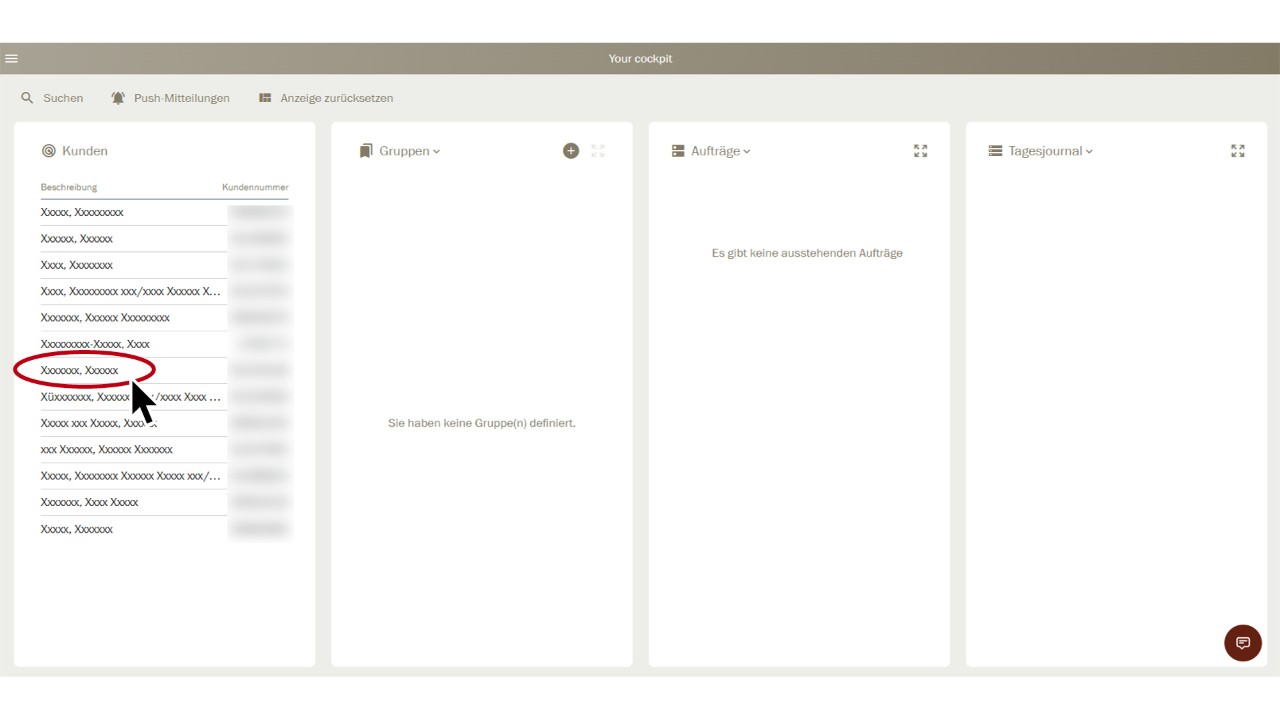1280x720 pixels.
Task: Select customer "xxx Xxxxxx, Xxxxxx Xxxxxxx"
Action: coord(106,449)
